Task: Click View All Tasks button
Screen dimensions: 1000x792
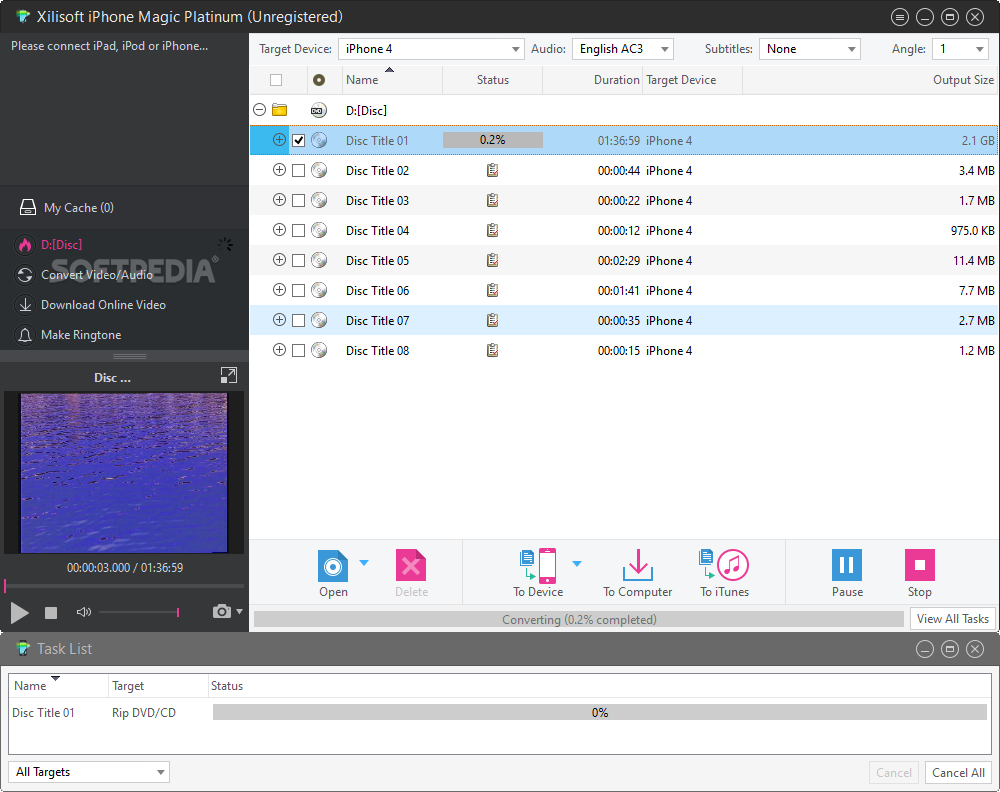Action: pyautogui.click(x=953, y=619)
